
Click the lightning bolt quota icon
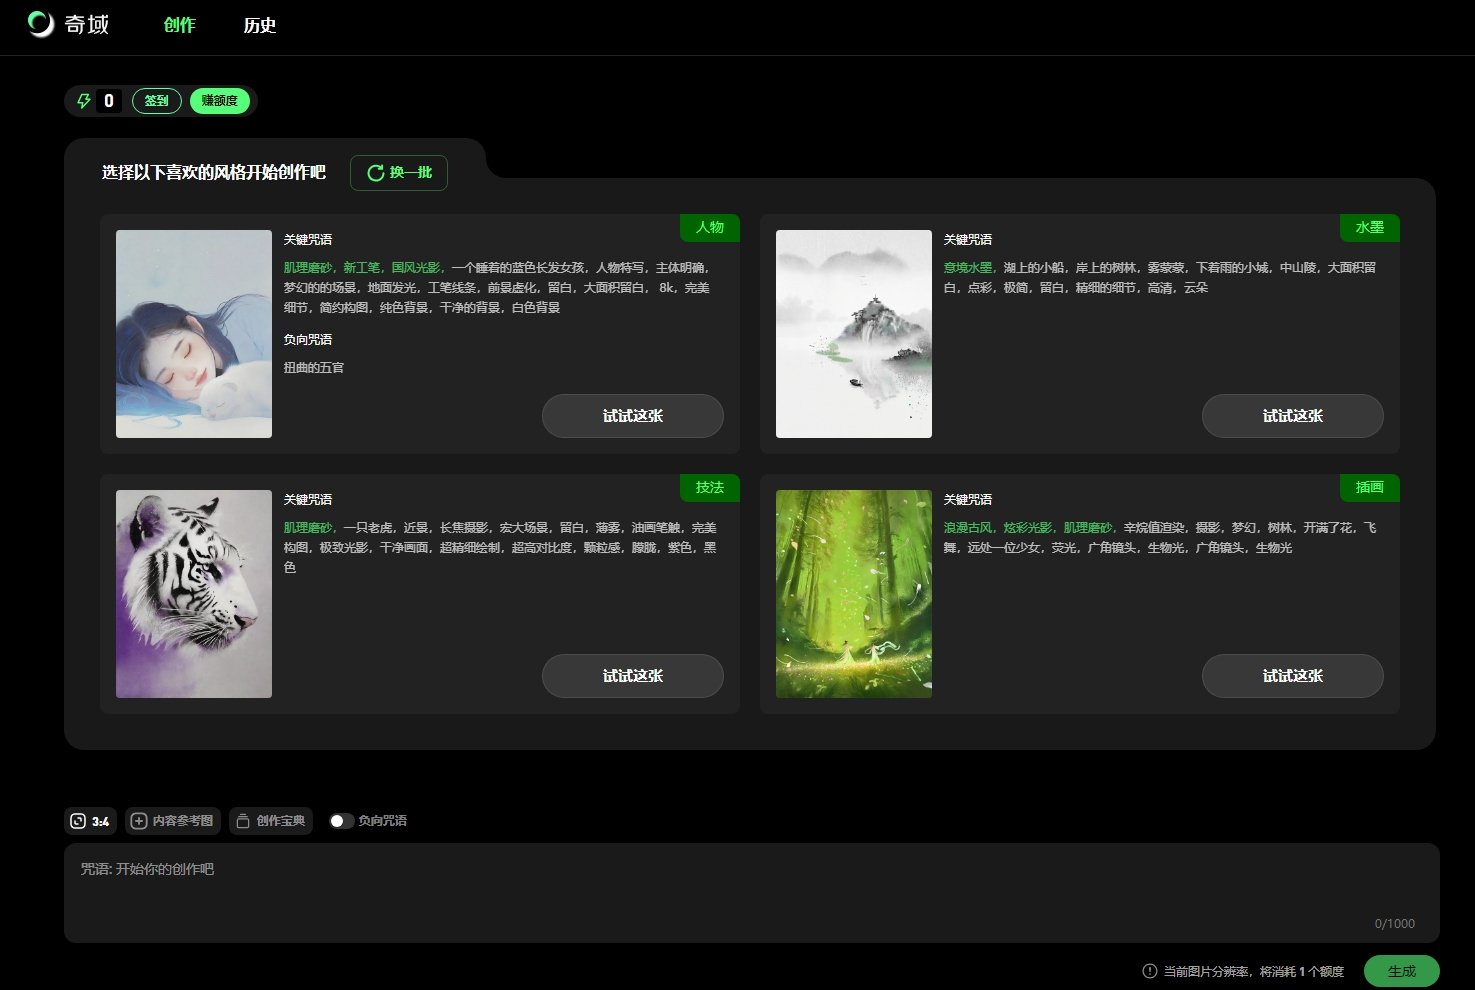click(x=84, y=101)
